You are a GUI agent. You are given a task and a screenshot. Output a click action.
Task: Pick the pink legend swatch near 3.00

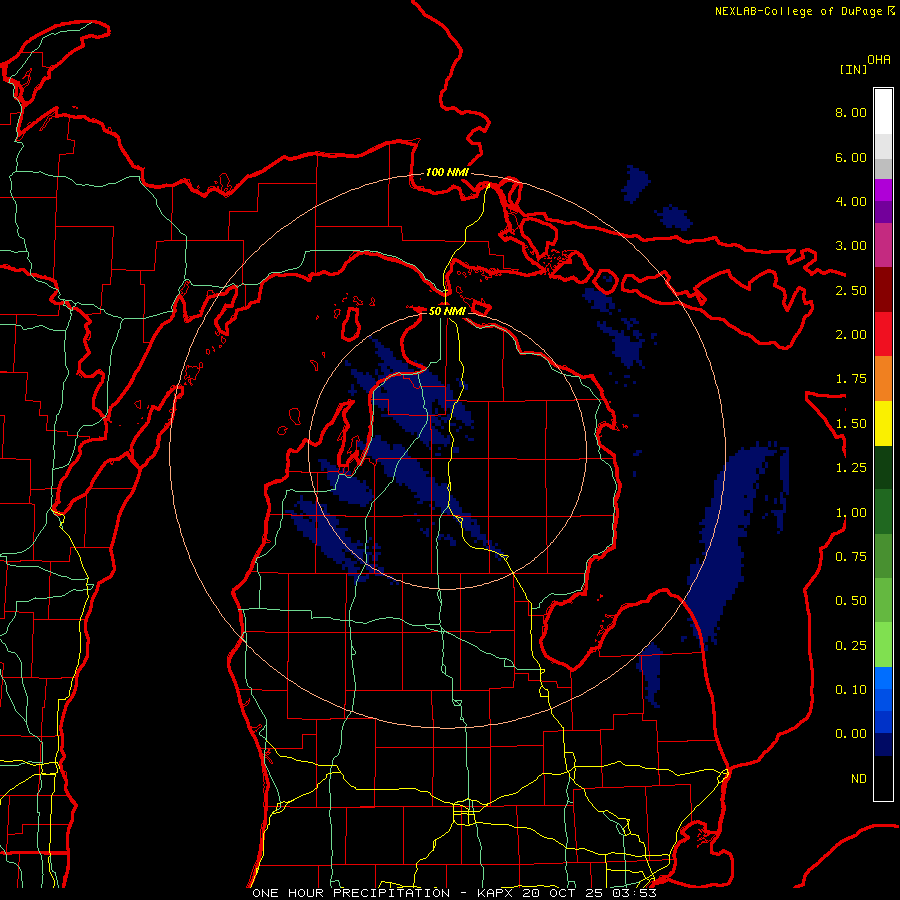click(x=883, y=246)
